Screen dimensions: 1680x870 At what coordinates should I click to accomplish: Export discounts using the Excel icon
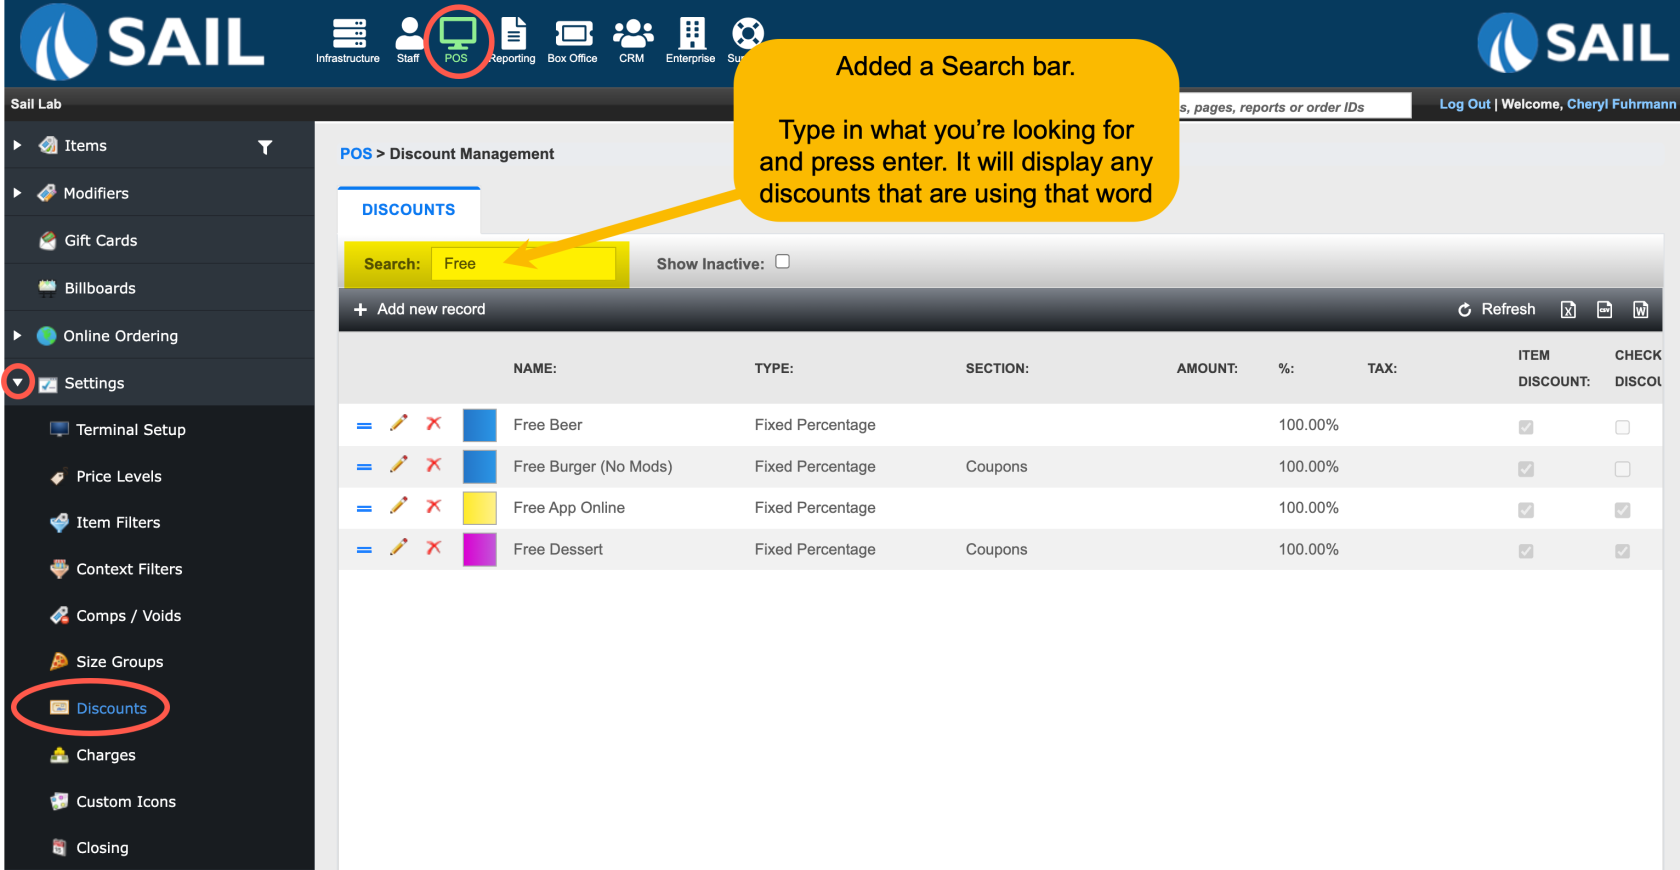point(1568,310)
